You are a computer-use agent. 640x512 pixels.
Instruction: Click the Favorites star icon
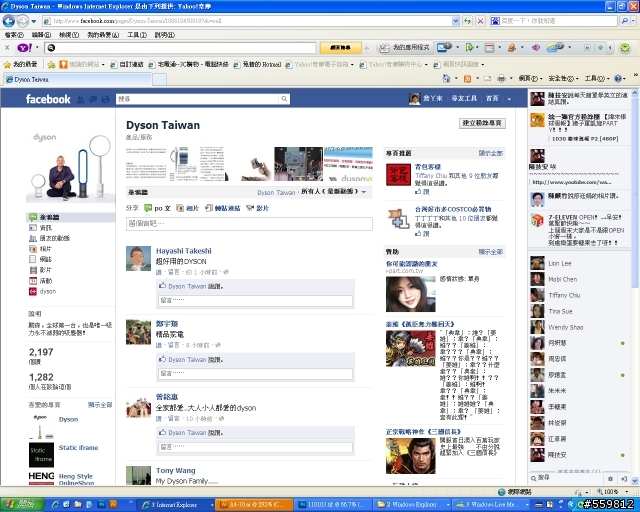(x=7, y=65)
